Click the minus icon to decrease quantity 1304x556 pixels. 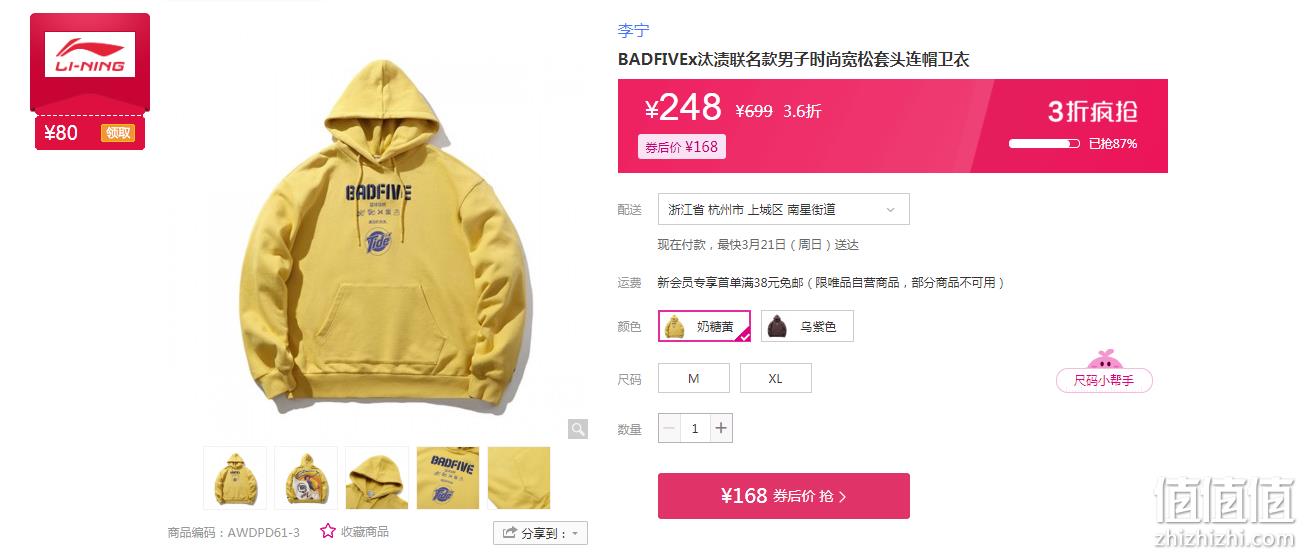point(669,429)
